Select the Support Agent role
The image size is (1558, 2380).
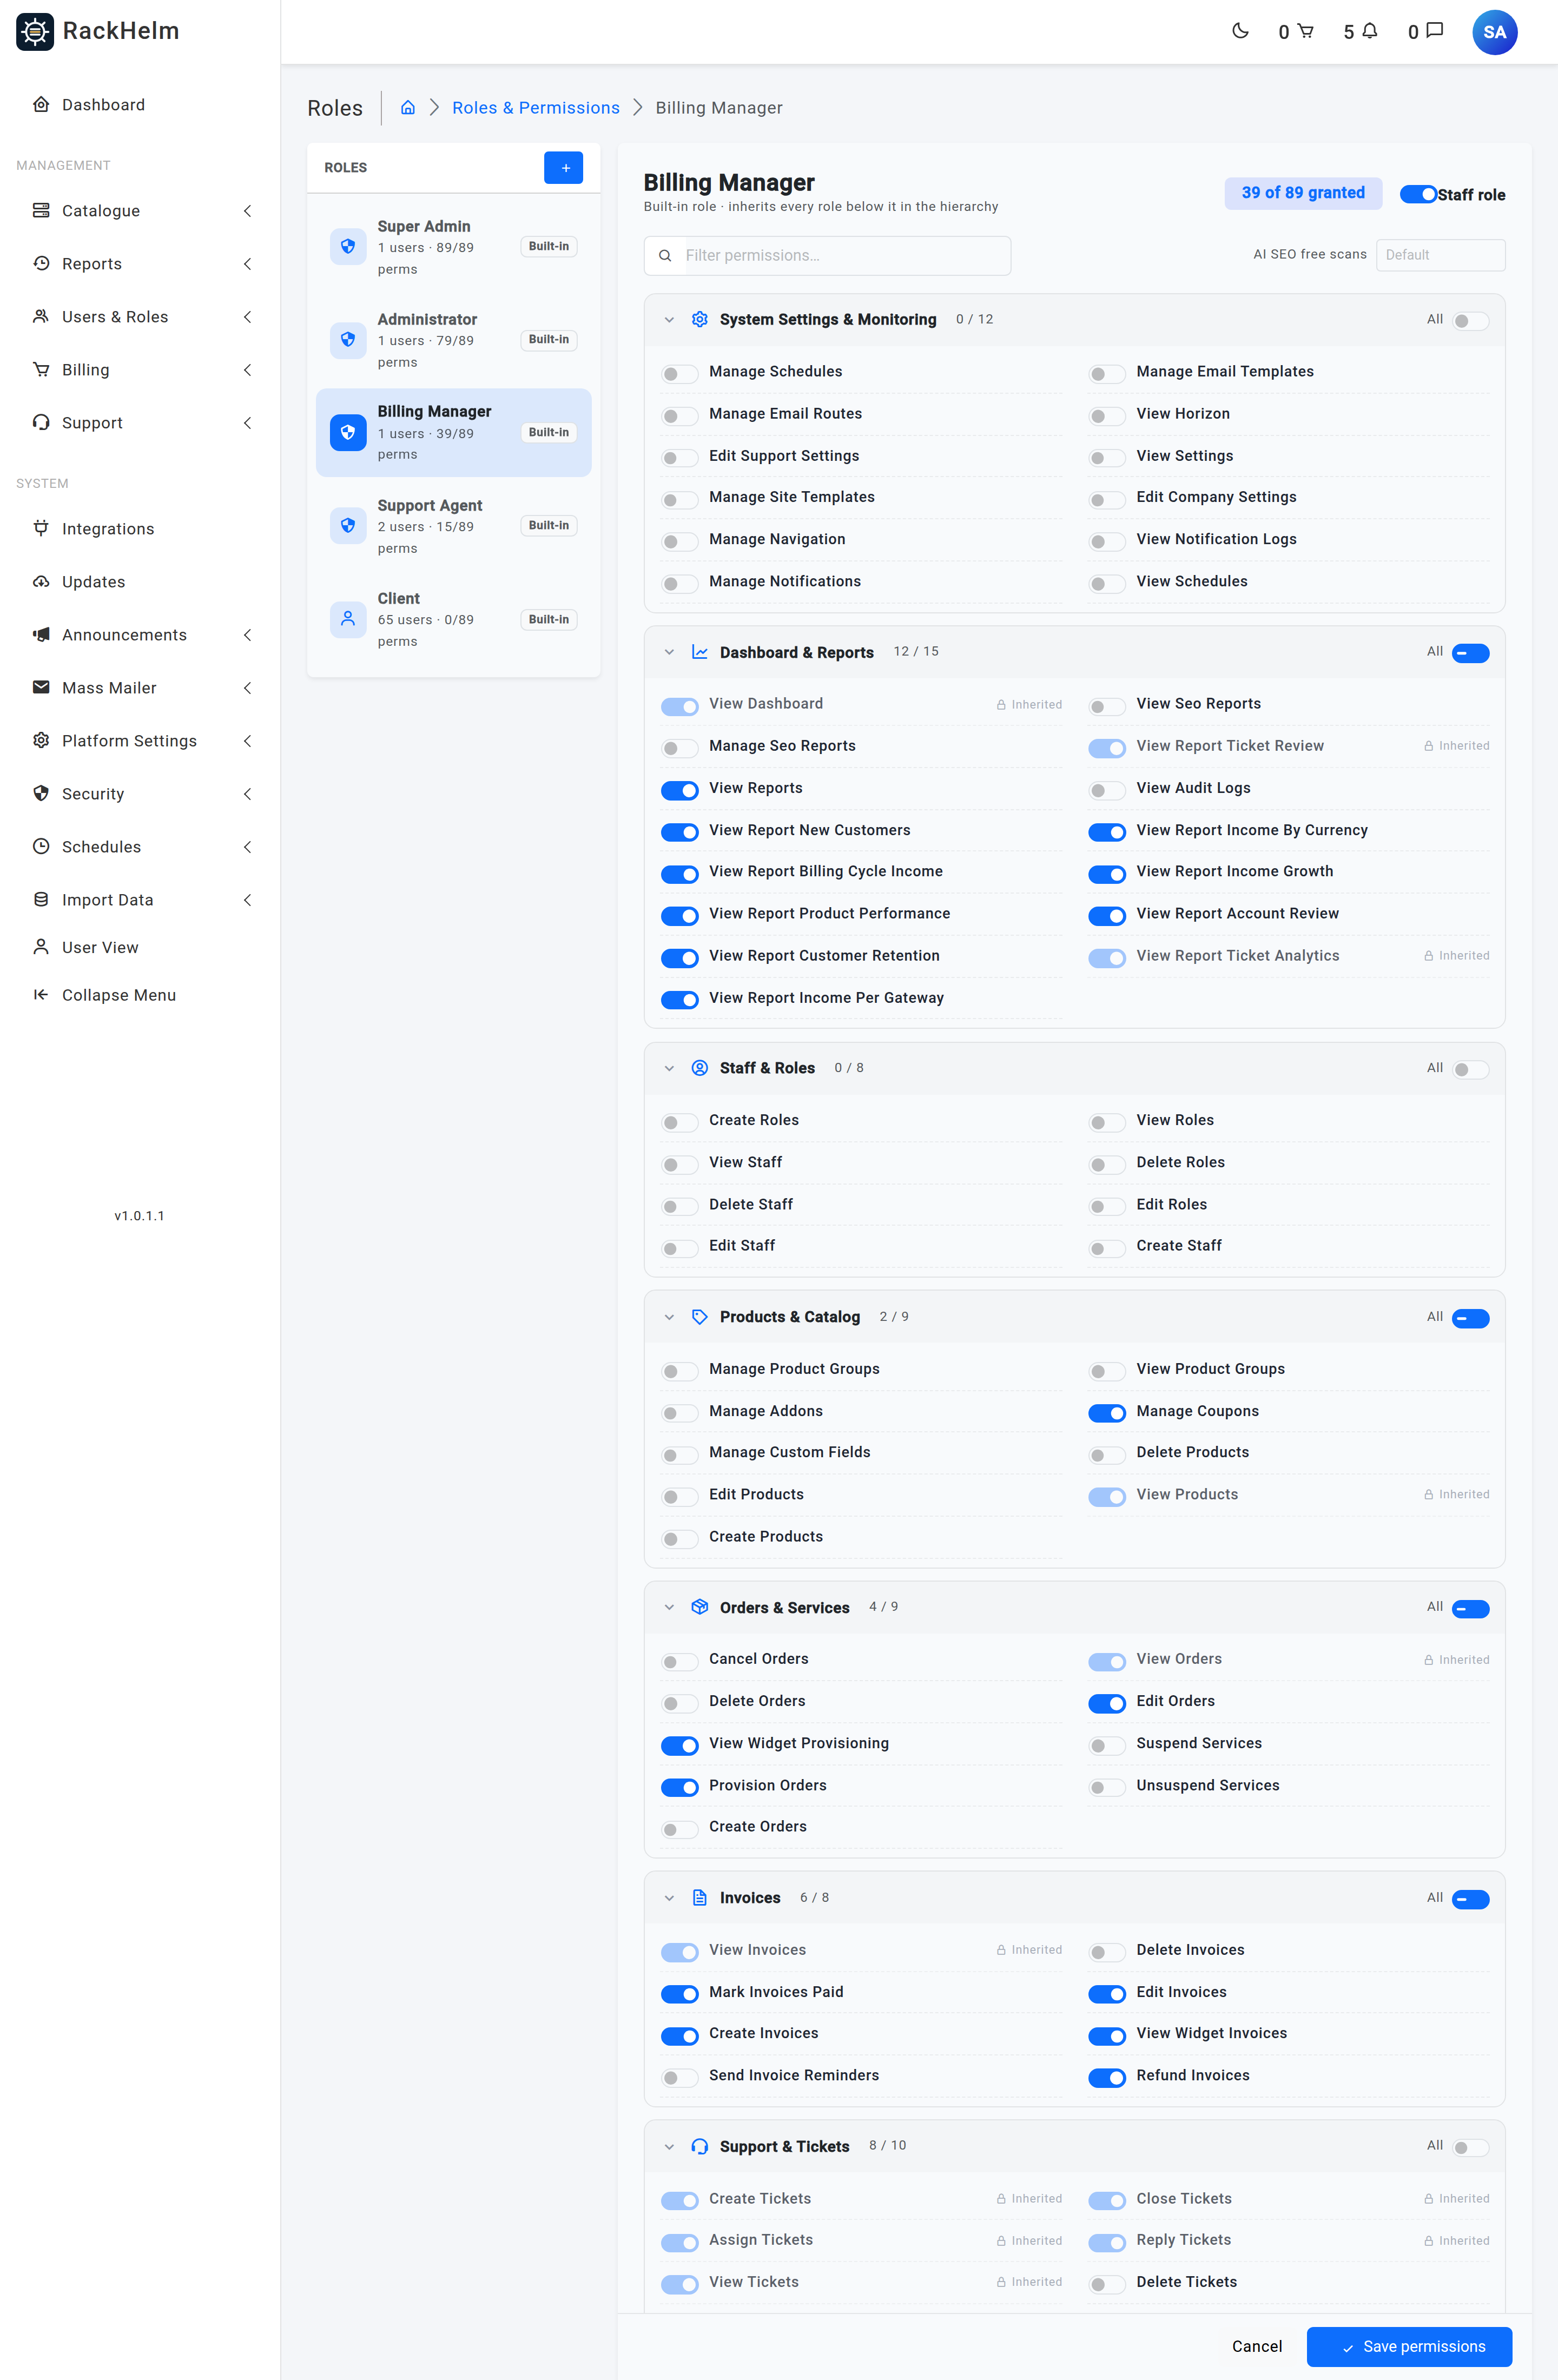click(453, 526)
